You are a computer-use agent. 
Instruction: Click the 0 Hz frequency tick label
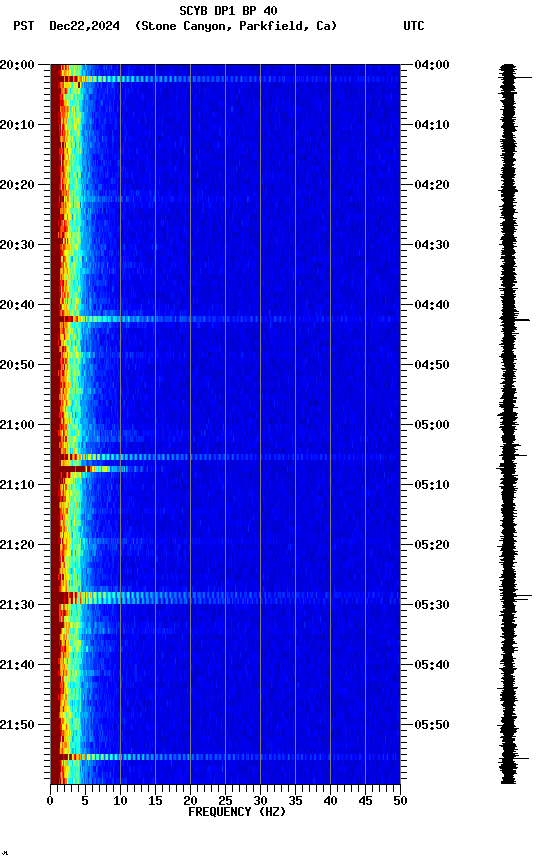click(50, 801)
